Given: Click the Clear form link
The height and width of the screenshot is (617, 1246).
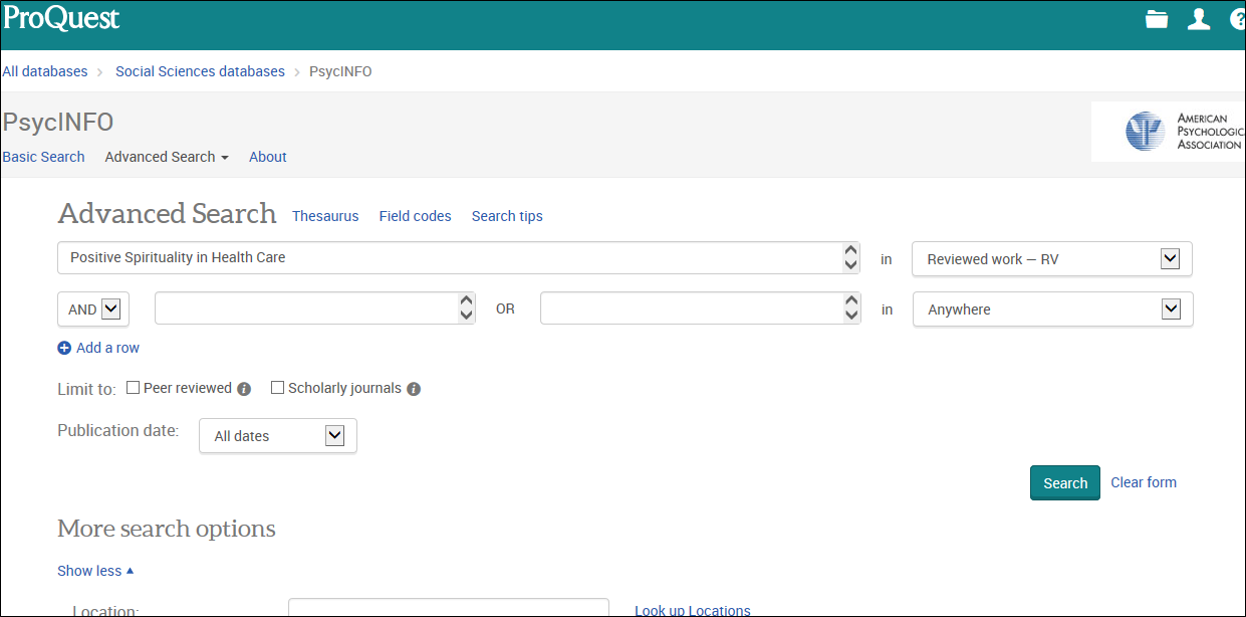Looking at the screenshot, I should click(x=1144, y=482).
